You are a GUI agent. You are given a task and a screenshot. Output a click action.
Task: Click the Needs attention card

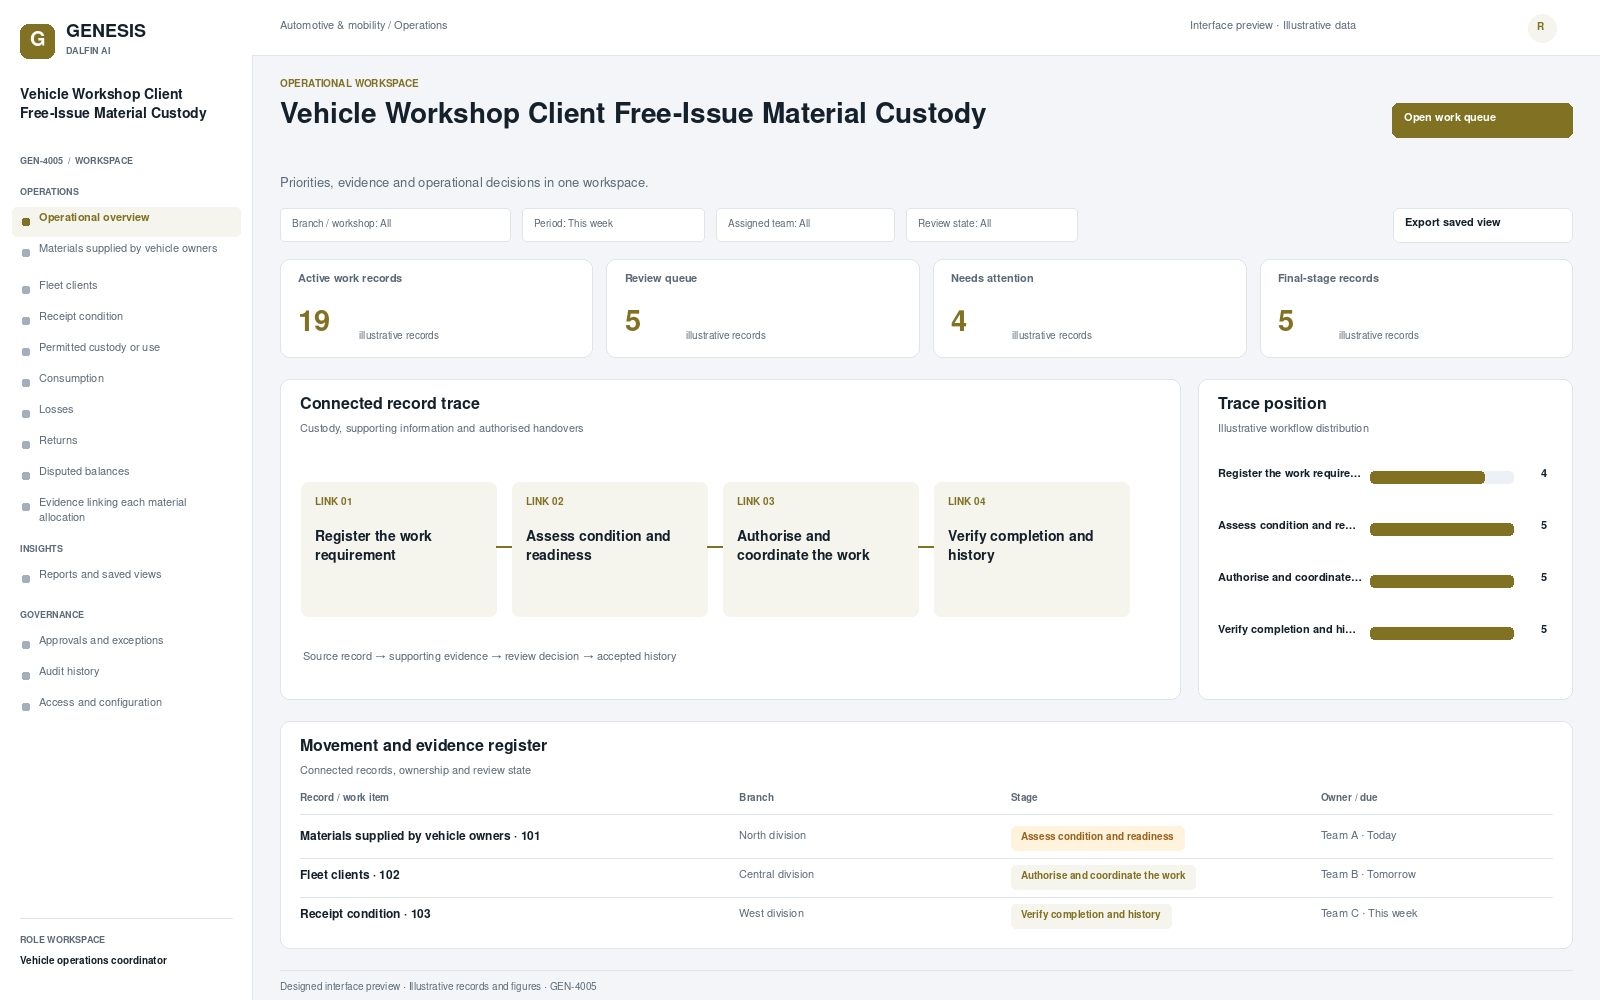tap(1090, 309)
